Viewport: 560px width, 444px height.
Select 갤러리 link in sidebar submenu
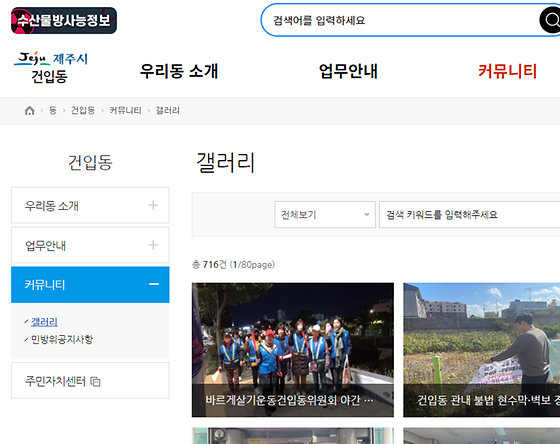(44, 322)
